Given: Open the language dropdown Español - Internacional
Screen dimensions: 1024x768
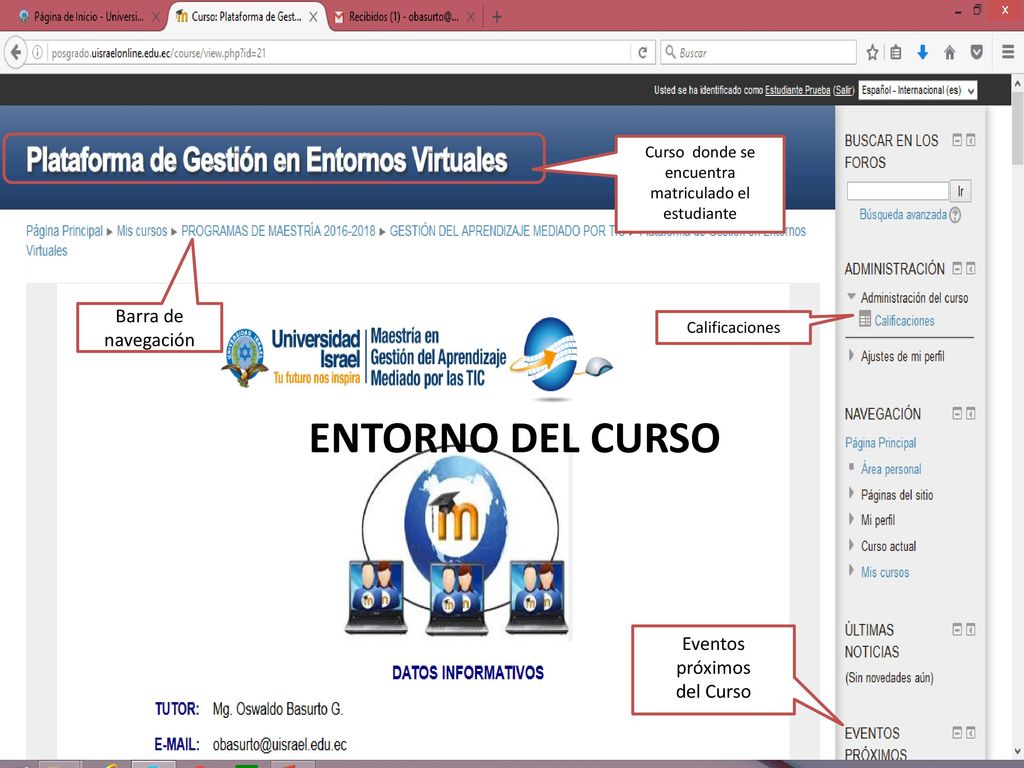Looking at the screenshot, I should coord(918,90).
